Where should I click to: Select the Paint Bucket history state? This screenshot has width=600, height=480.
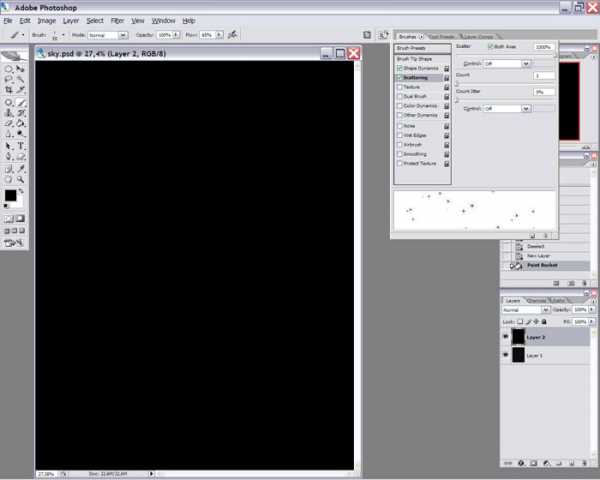543,266
